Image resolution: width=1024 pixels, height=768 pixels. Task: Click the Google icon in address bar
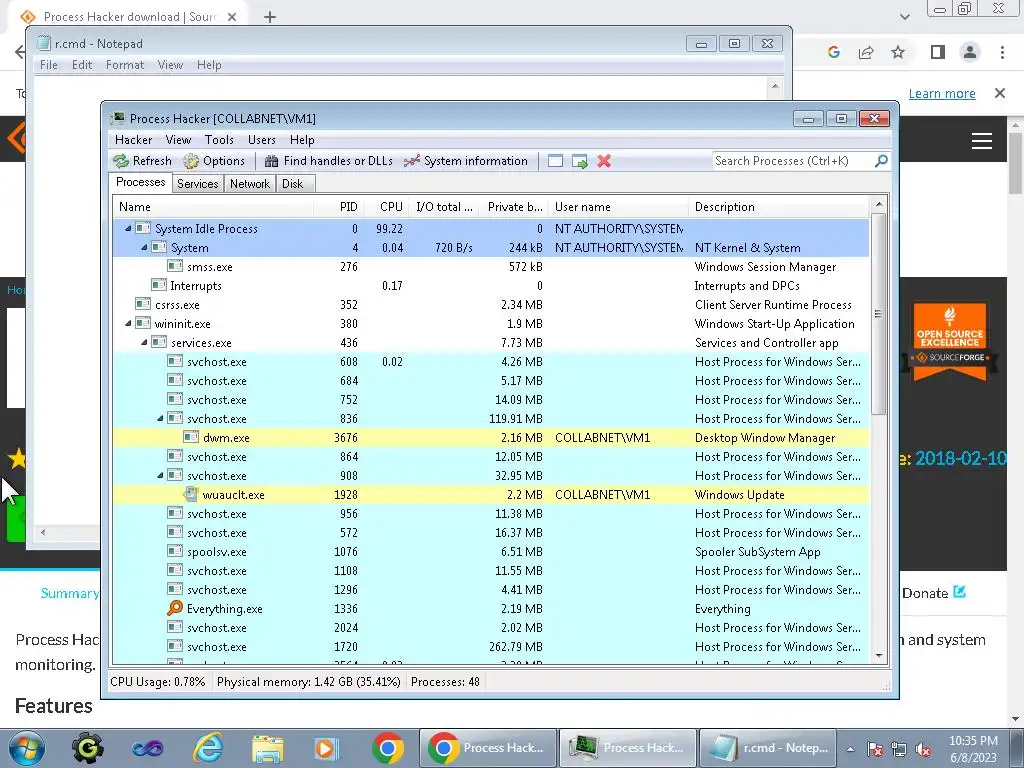[833, 52]
